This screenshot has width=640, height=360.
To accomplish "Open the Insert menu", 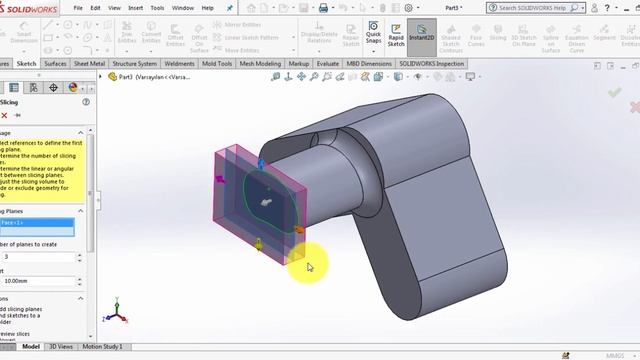I will click(136, 8).
